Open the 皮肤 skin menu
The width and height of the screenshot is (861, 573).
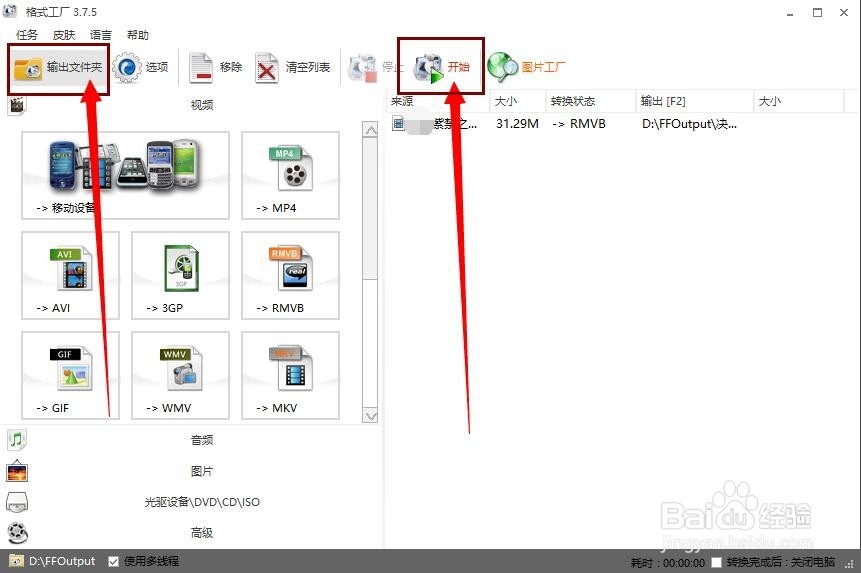click(x=64, y=35)
